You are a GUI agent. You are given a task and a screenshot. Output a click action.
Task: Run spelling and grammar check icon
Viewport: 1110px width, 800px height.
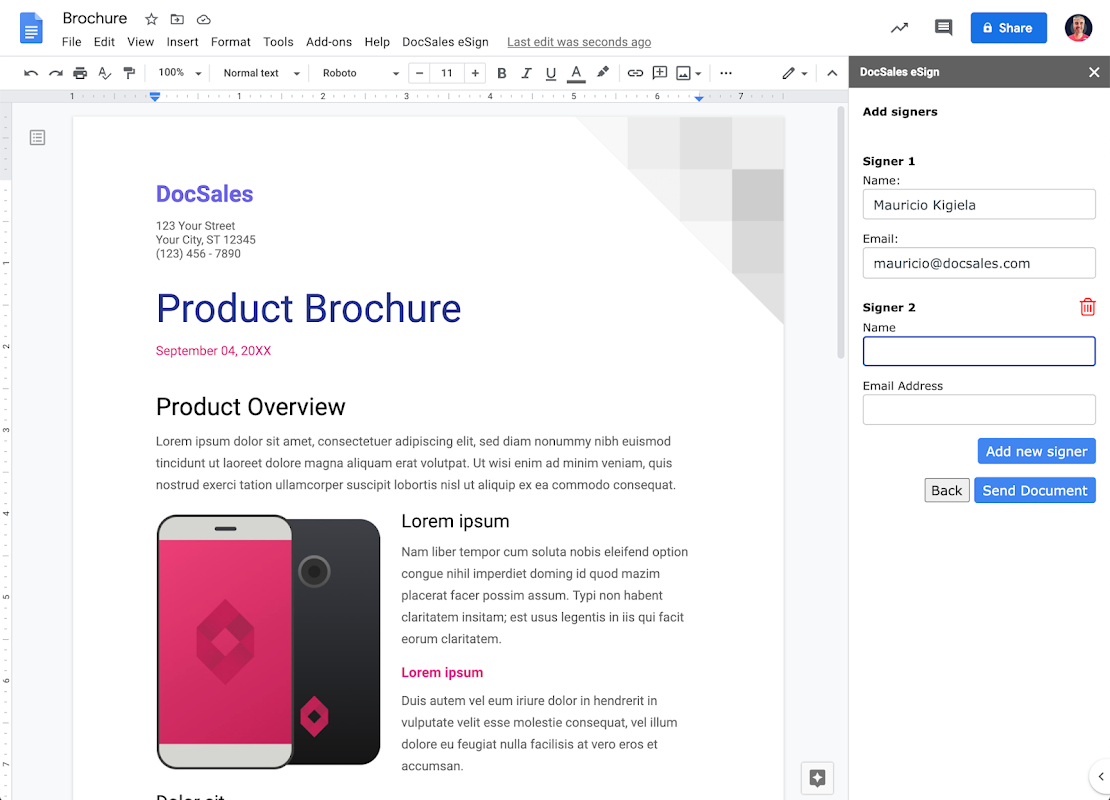[x=104, y=73]
